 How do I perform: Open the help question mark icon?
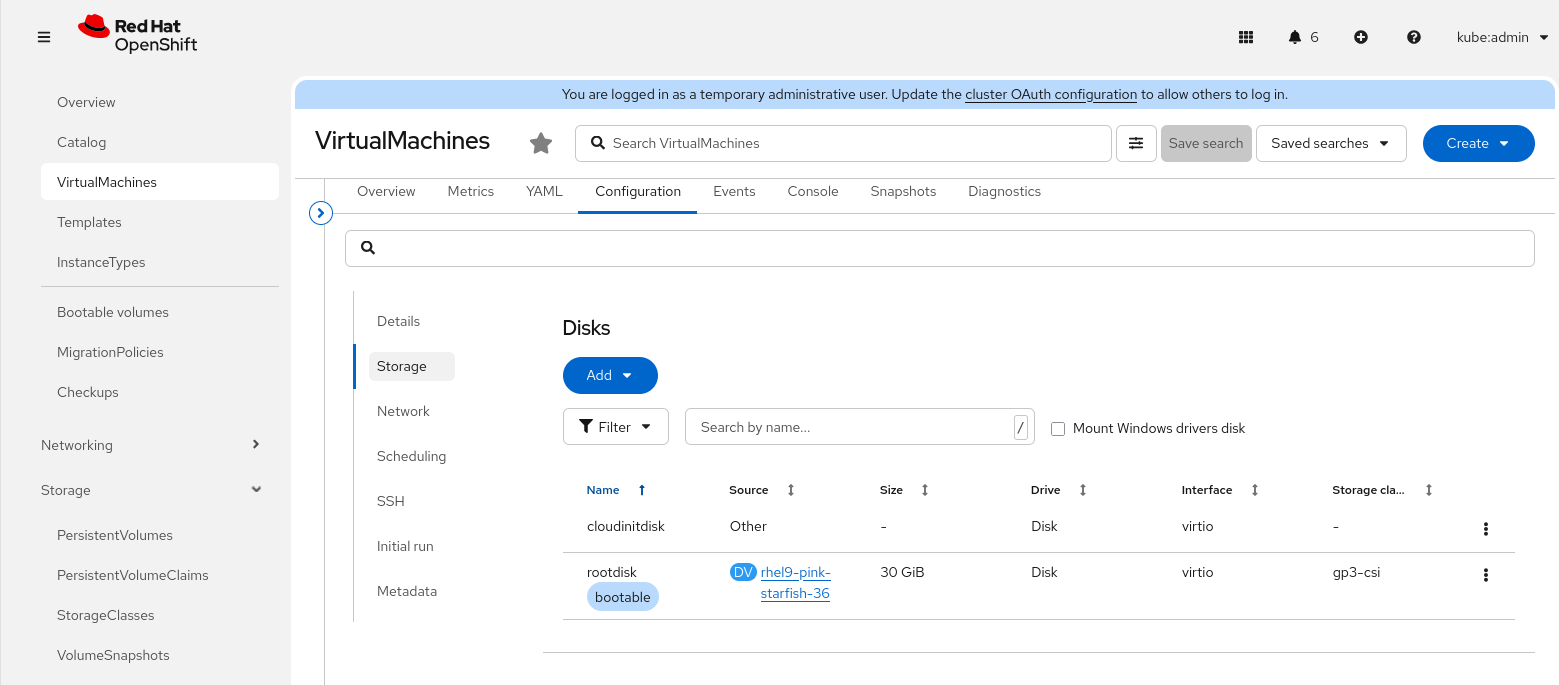(1414, 37)
